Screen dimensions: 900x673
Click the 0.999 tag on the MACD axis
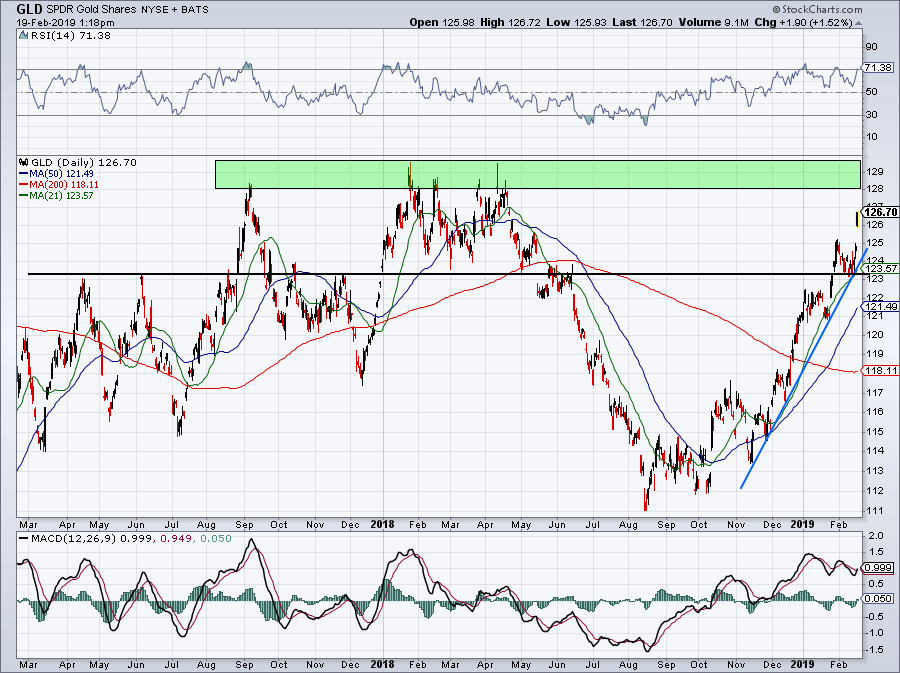tap(879, 568)
